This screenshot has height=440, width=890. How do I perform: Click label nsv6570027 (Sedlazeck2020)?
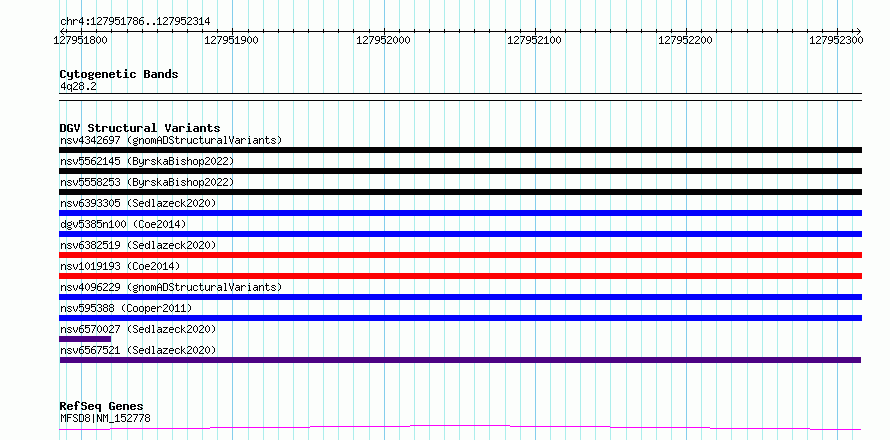coord(138,329)
